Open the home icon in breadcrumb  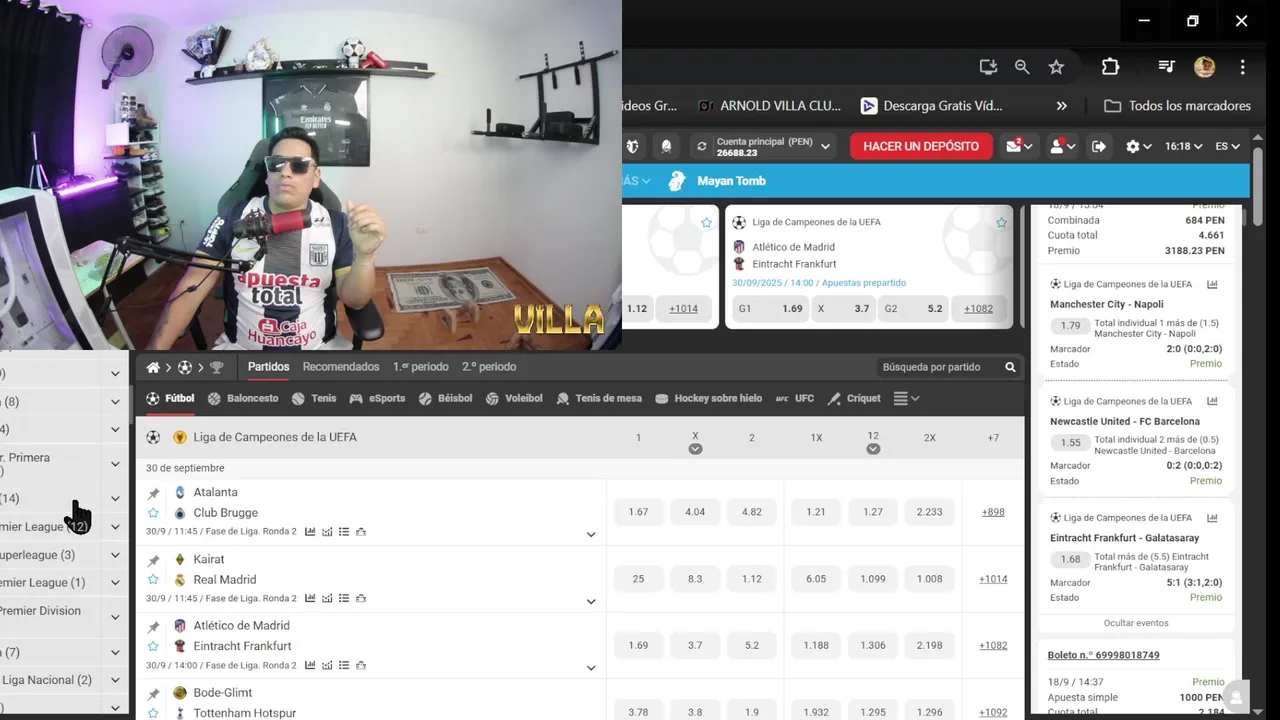tap(153, 367)
